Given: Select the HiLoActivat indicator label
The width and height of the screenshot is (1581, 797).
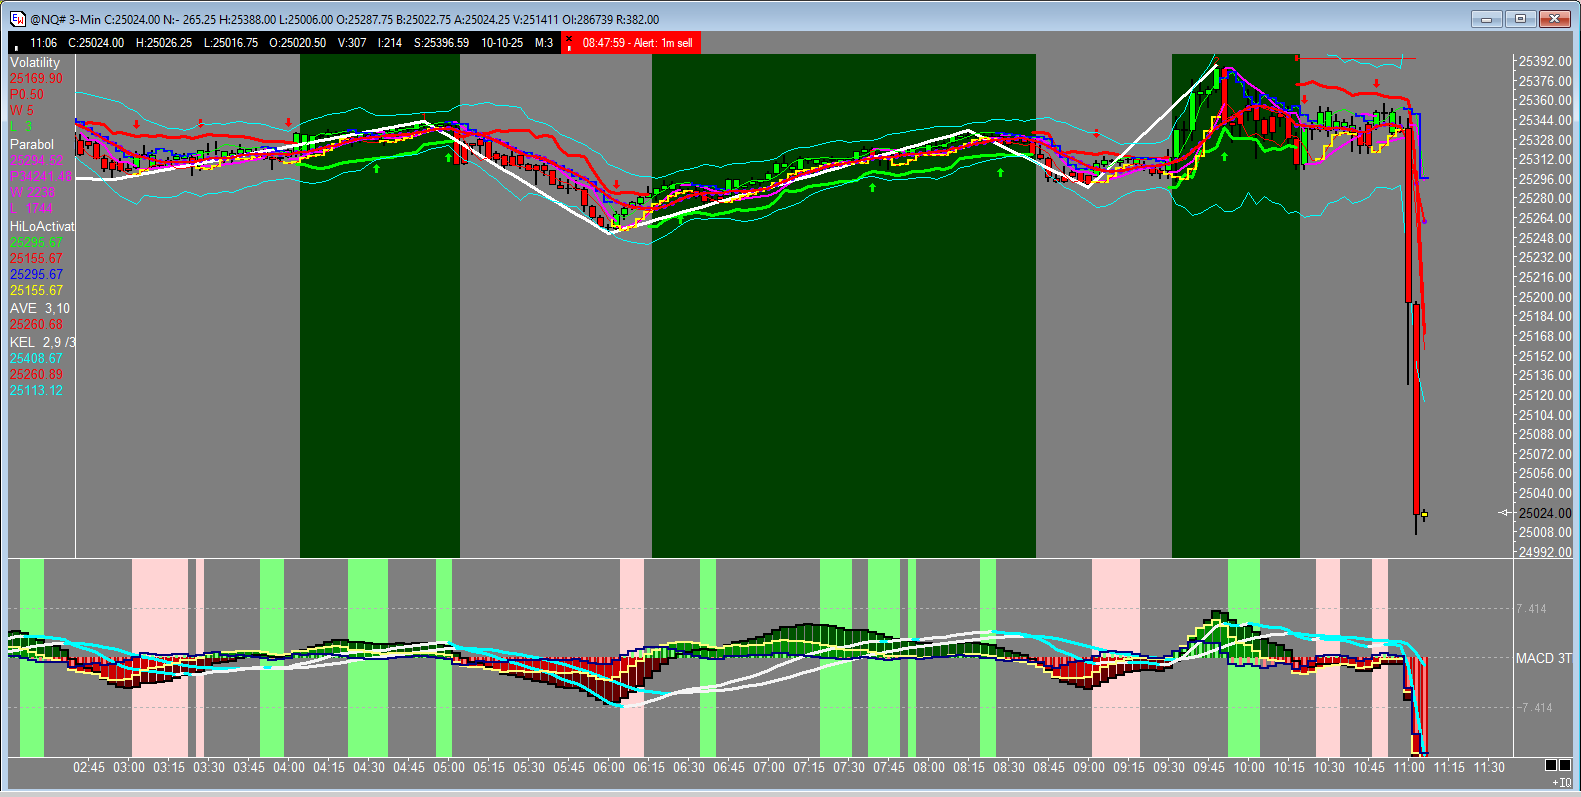Looking at the screenshot, I should 42,226.
